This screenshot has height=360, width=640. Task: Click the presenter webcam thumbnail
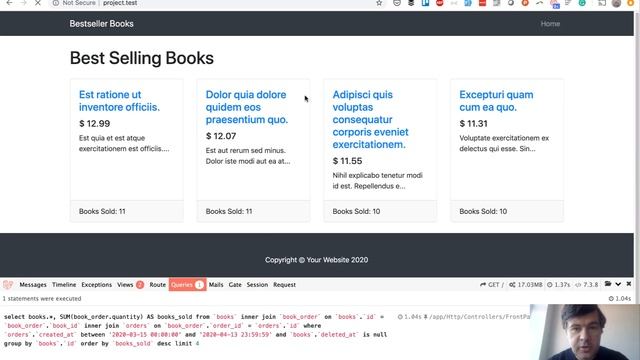click(585, 332)
